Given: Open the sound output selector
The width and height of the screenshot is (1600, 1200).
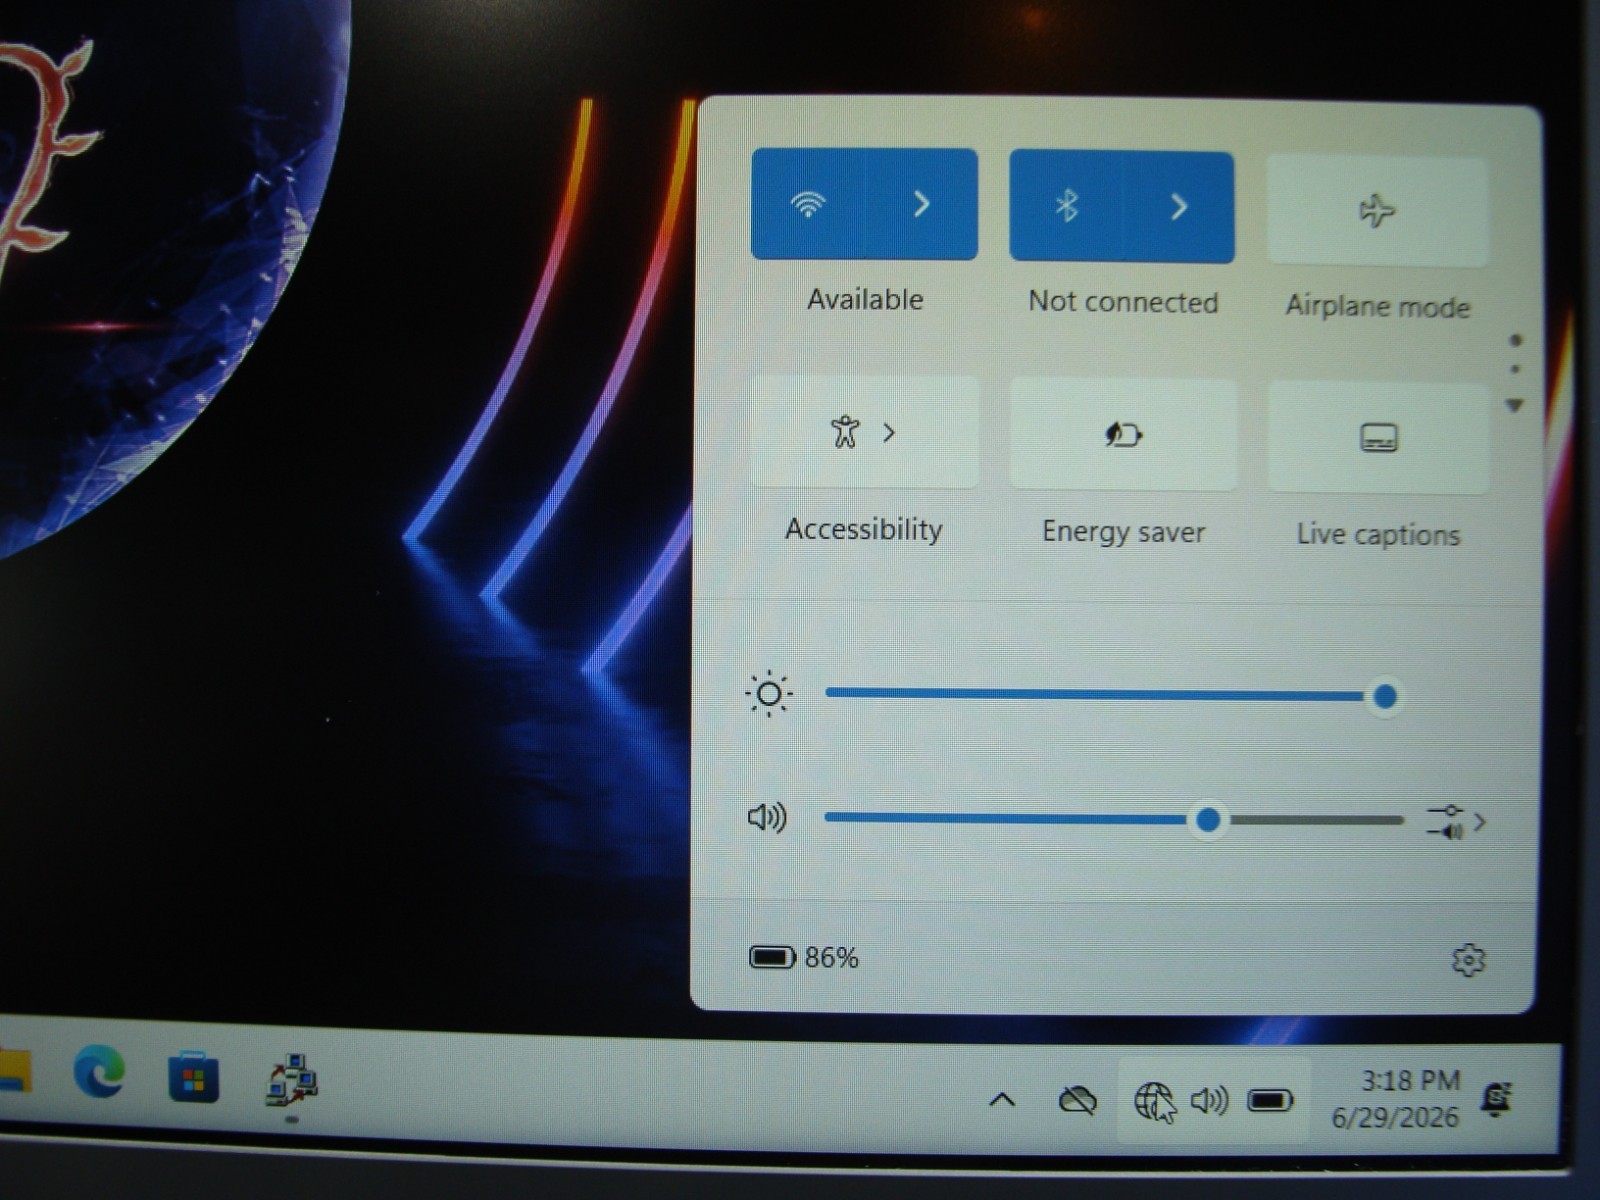Looking at the screenshot, I should 1456,822.
